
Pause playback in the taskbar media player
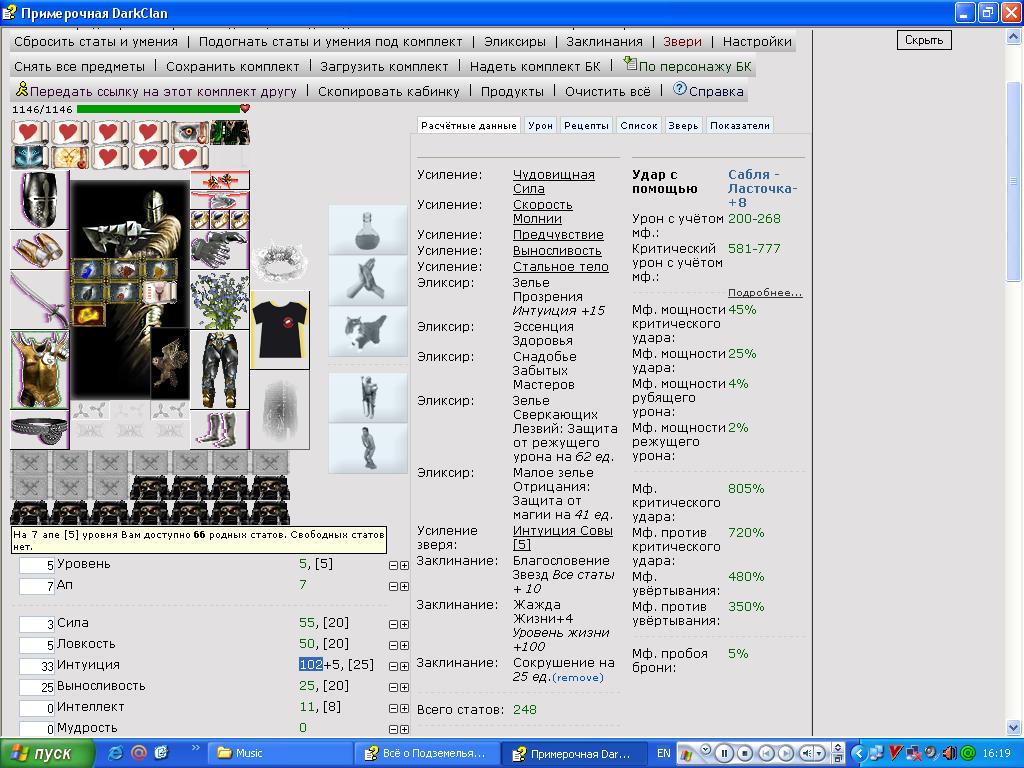click(724, 753)
